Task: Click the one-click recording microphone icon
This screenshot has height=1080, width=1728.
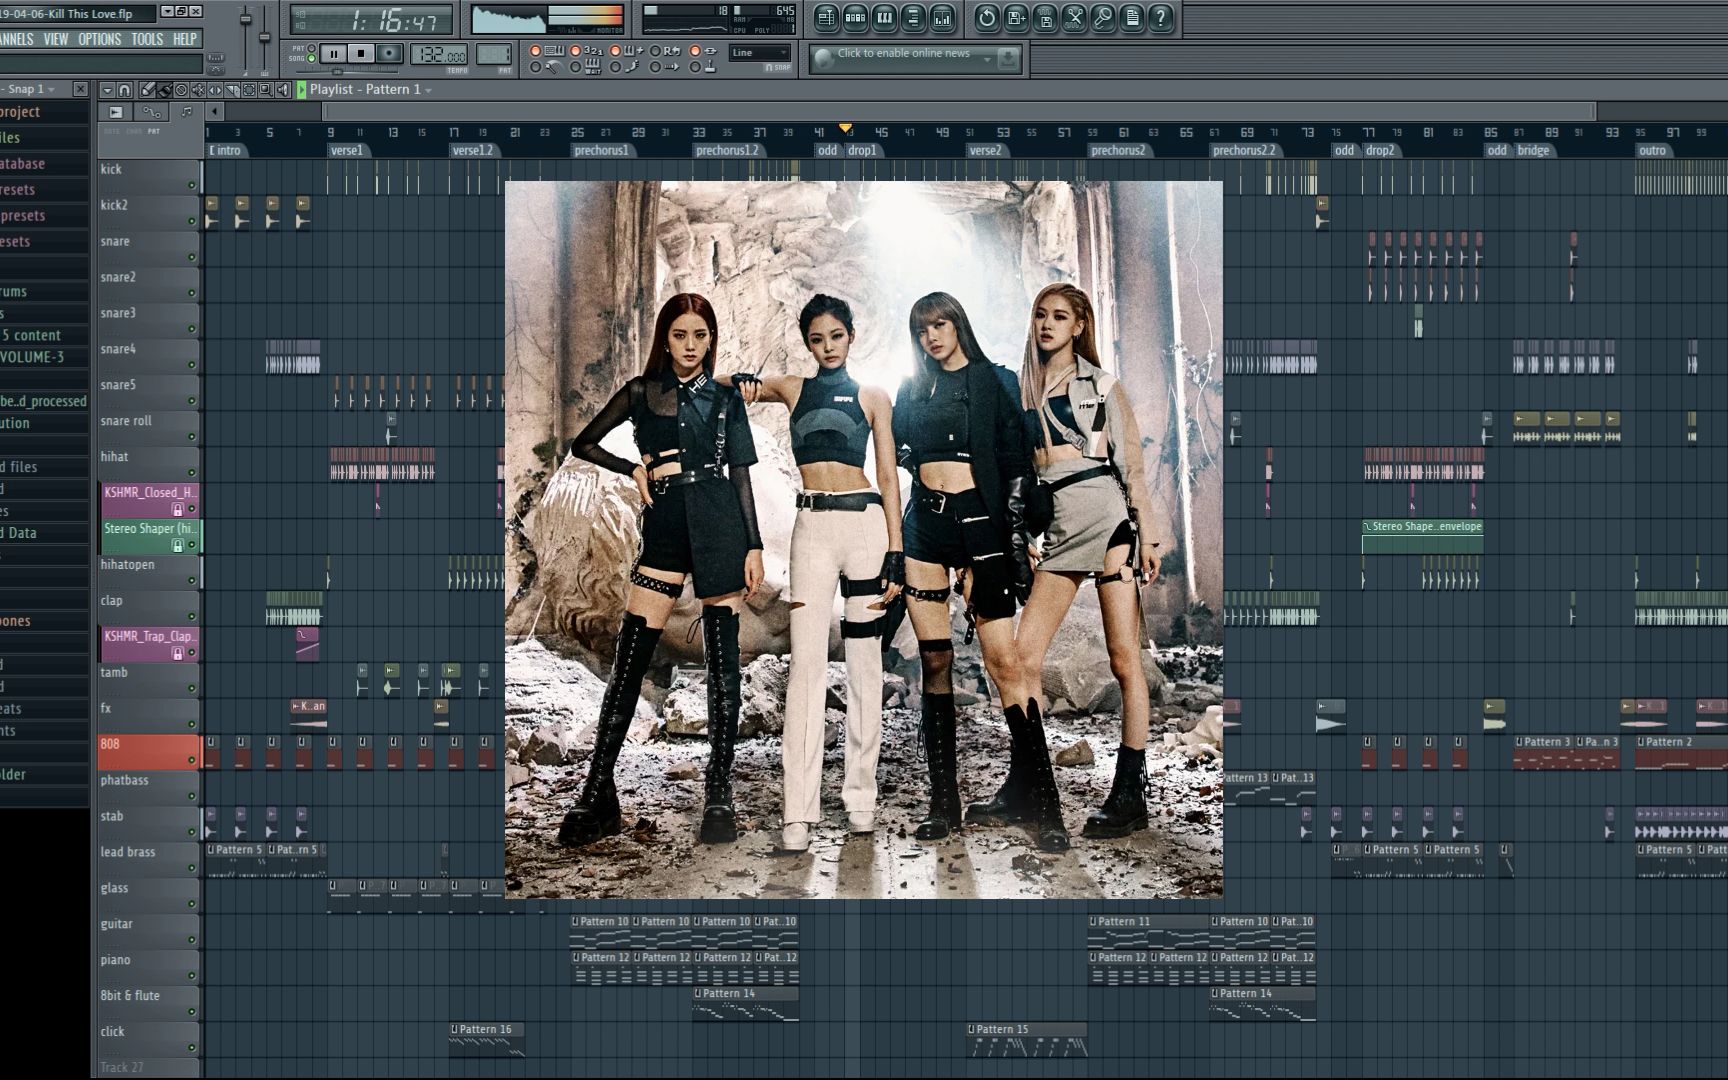Action: (1103, 17)
